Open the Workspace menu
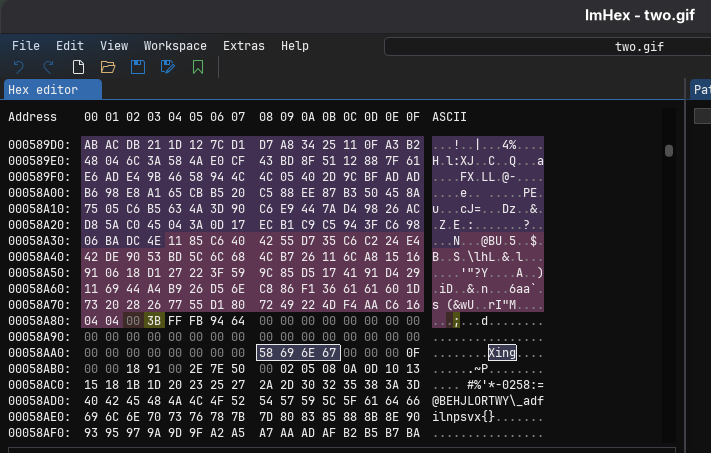The width and height of the screenshot is (711, 453). click(175, 46)
